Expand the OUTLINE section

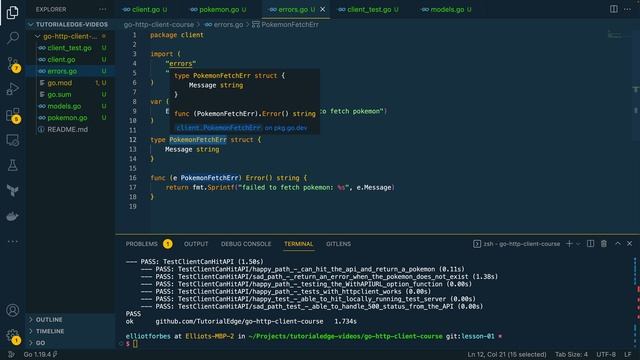[70, 320]
